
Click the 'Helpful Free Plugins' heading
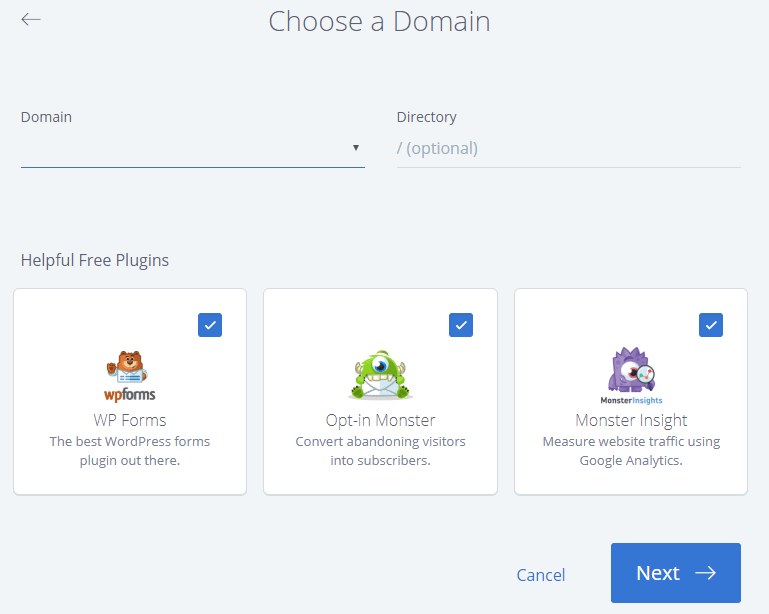click(x=95, y=260)
